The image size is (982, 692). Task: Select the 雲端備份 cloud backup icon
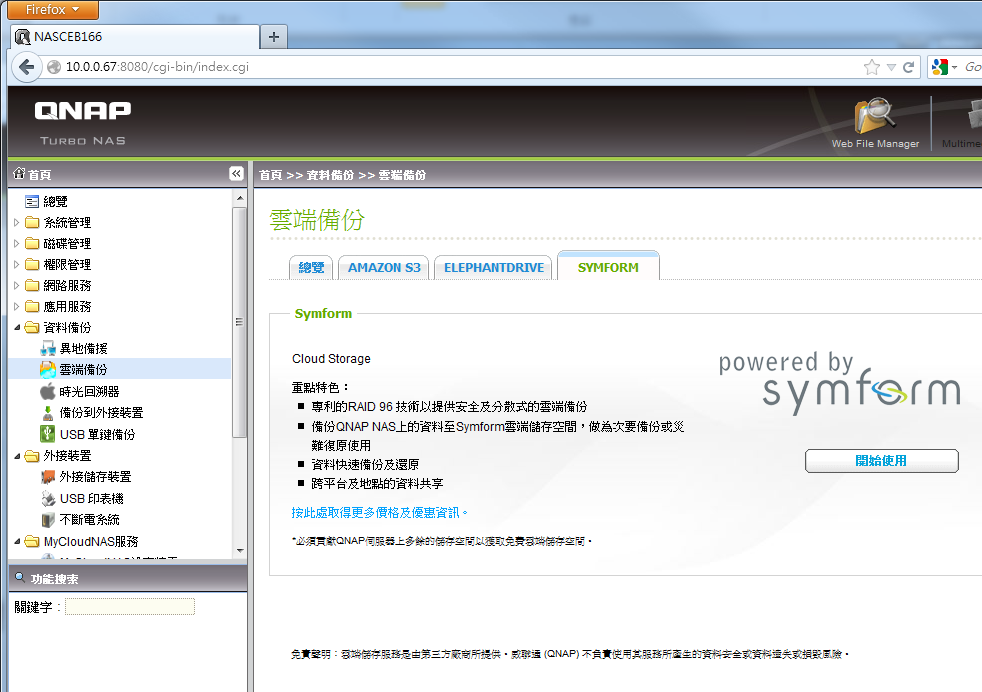tap(48, 369)
